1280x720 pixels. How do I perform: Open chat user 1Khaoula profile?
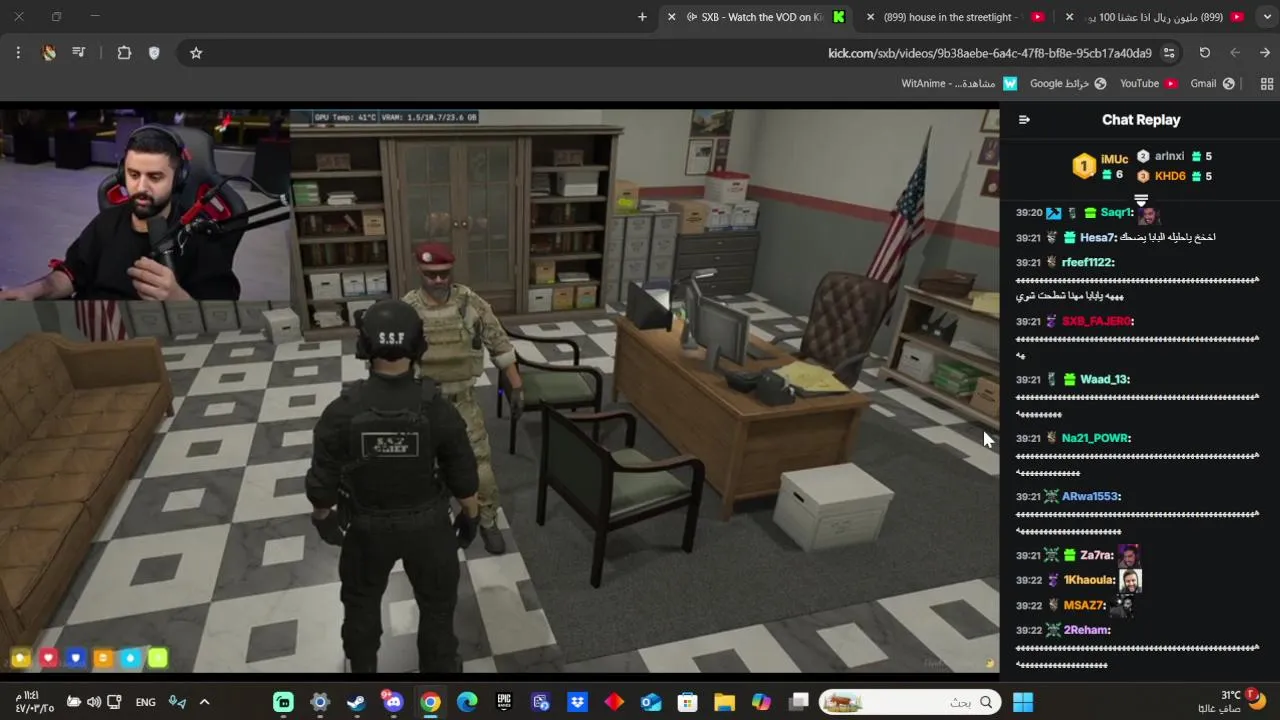1088,580
